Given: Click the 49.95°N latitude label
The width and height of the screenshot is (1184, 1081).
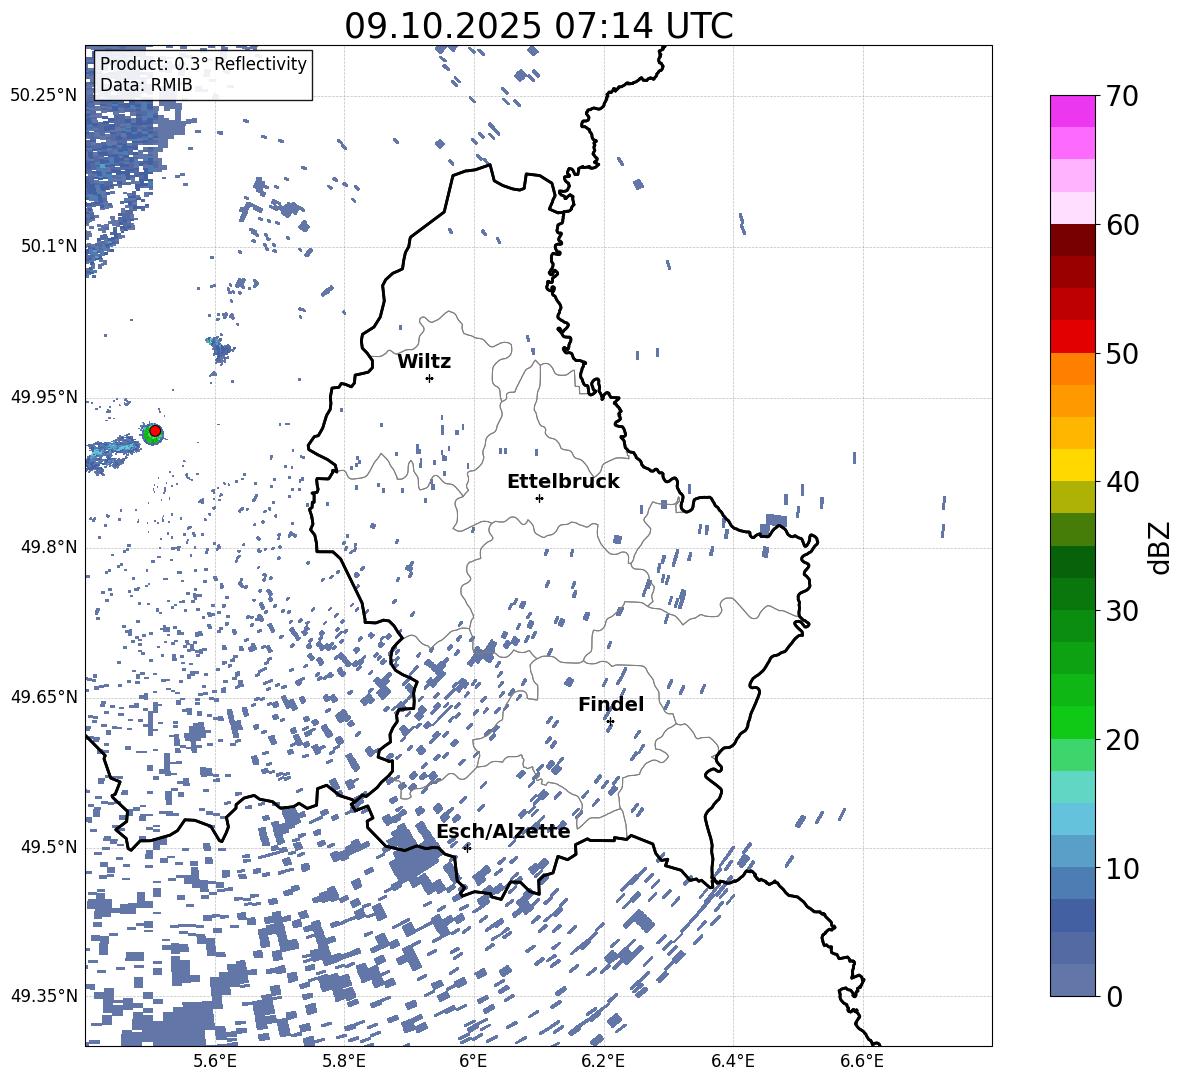Looking at the screenshot, I should pyautogui.click(x=44, y=397).
